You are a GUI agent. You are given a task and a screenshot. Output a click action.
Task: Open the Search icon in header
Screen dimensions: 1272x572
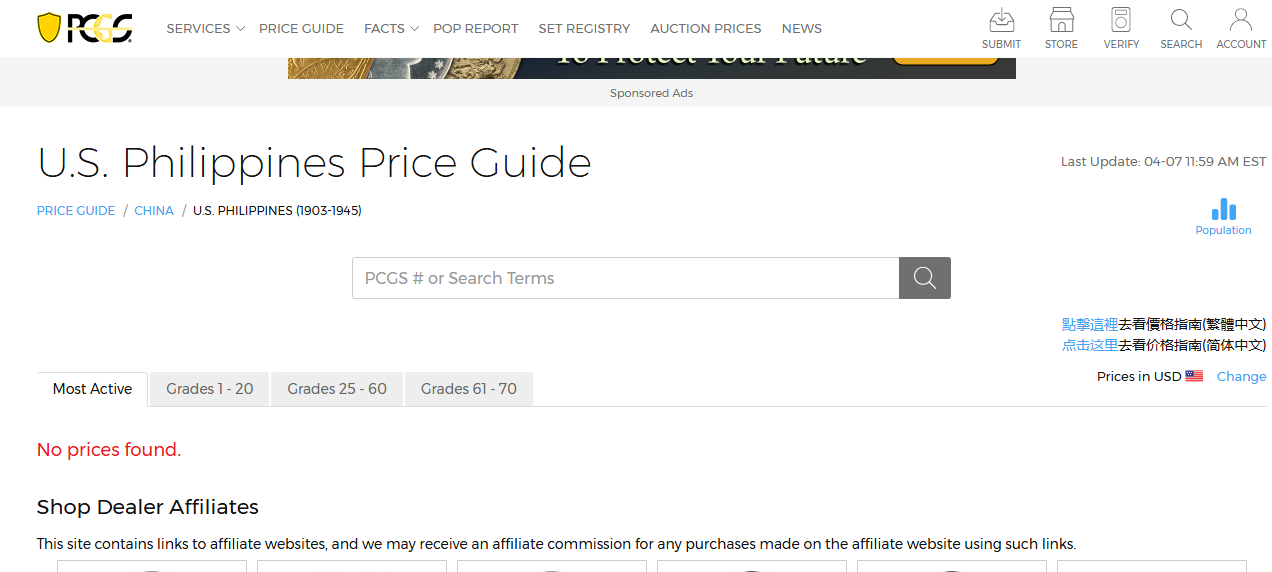click(x=1181, y=29)
